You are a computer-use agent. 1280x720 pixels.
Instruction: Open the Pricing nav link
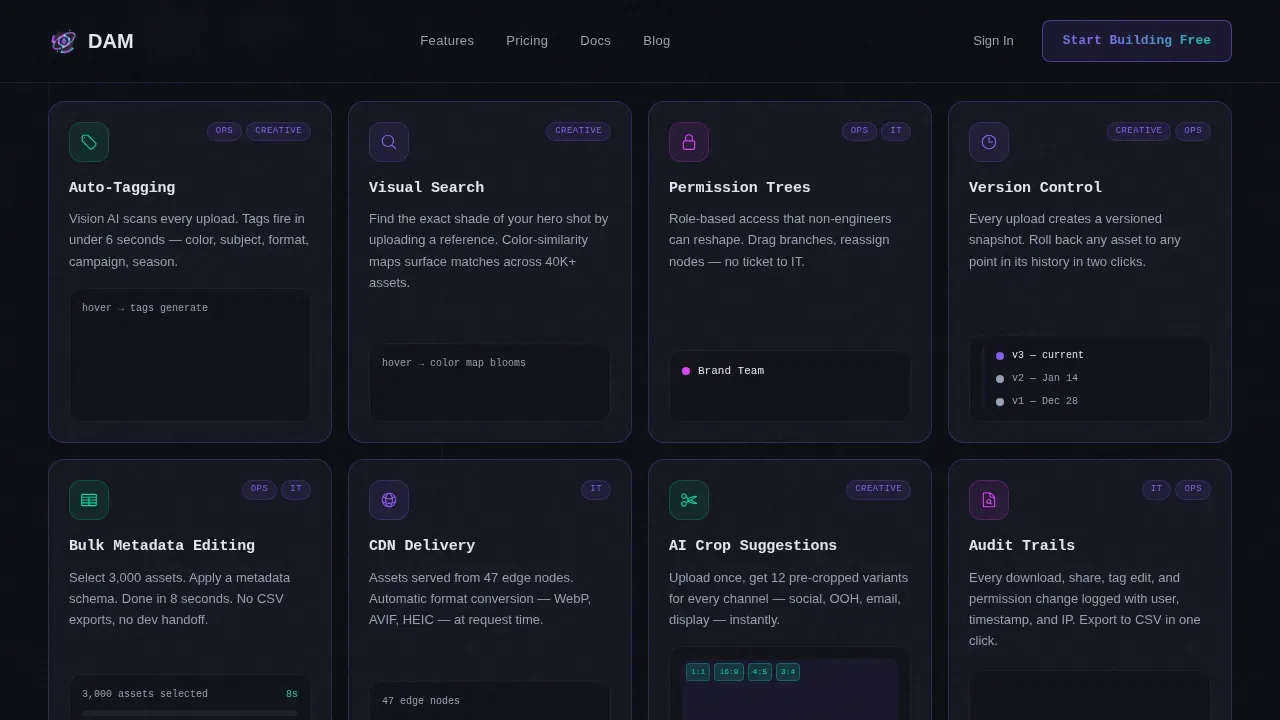(x=527, y=41)
